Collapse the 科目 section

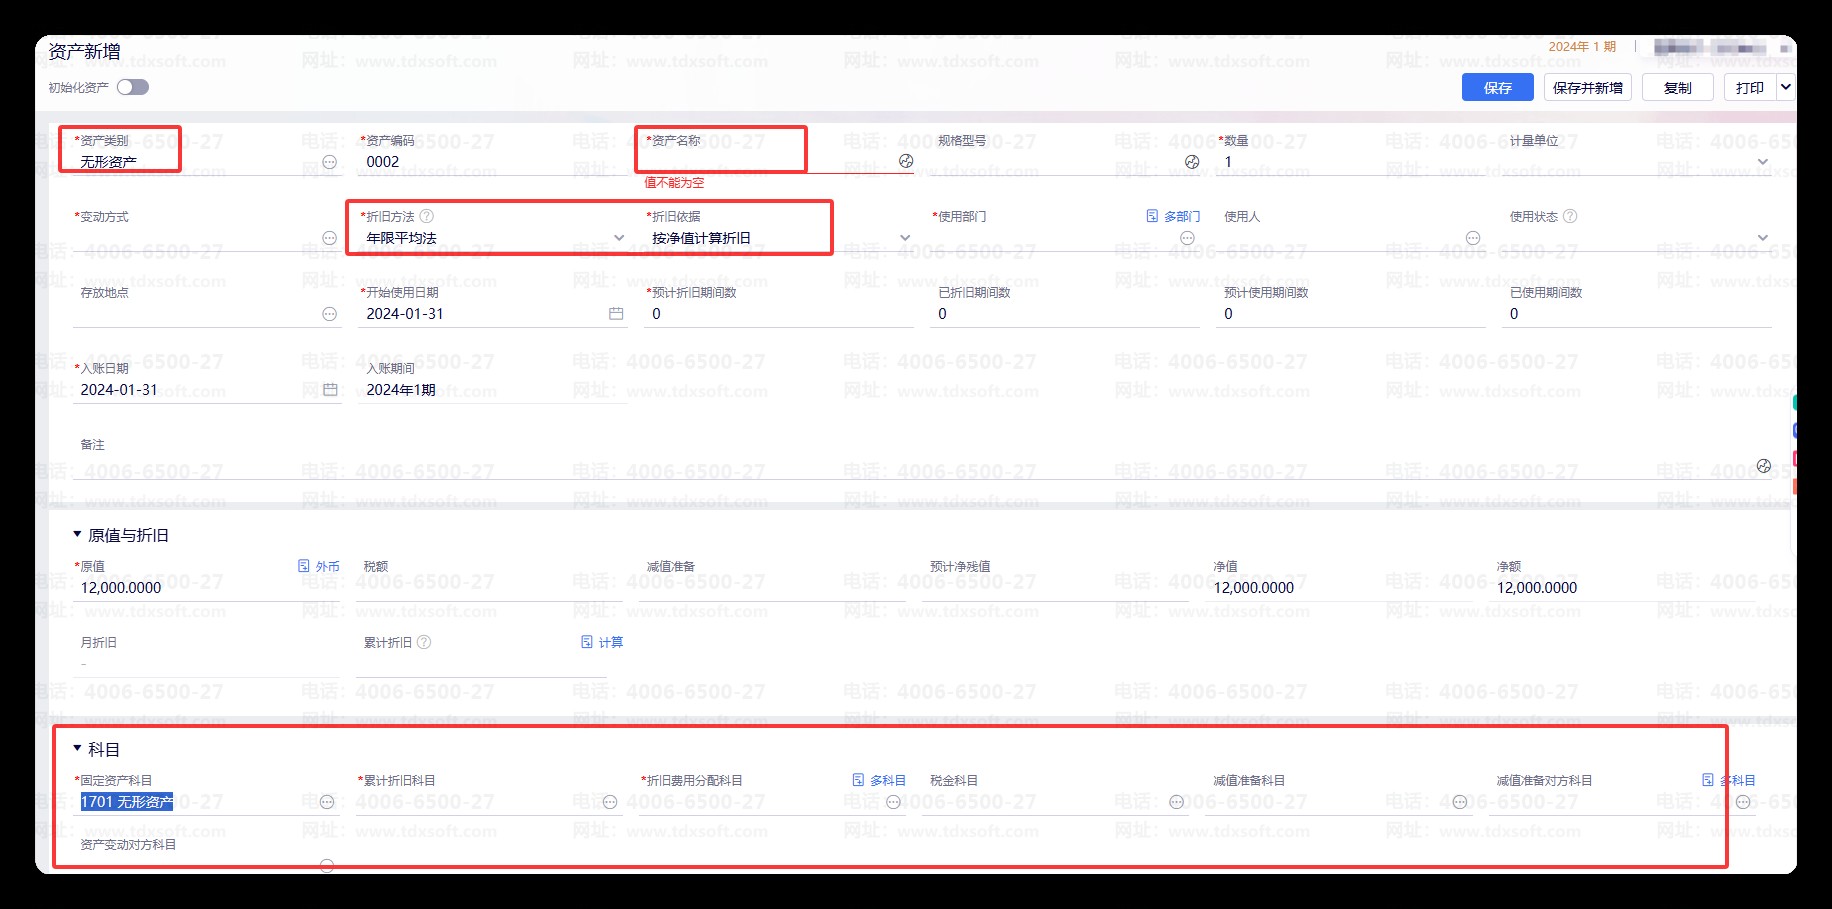coord(78,749)
